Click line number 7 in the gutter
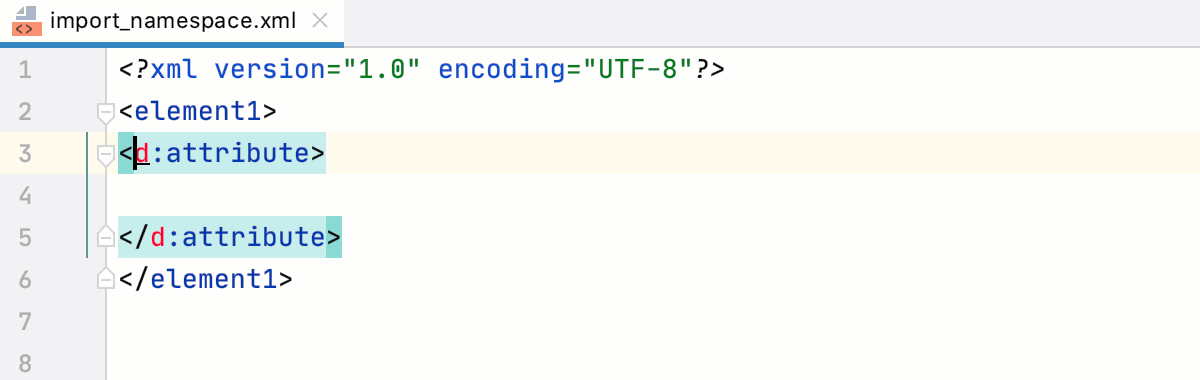 click(x=25, y=322)
